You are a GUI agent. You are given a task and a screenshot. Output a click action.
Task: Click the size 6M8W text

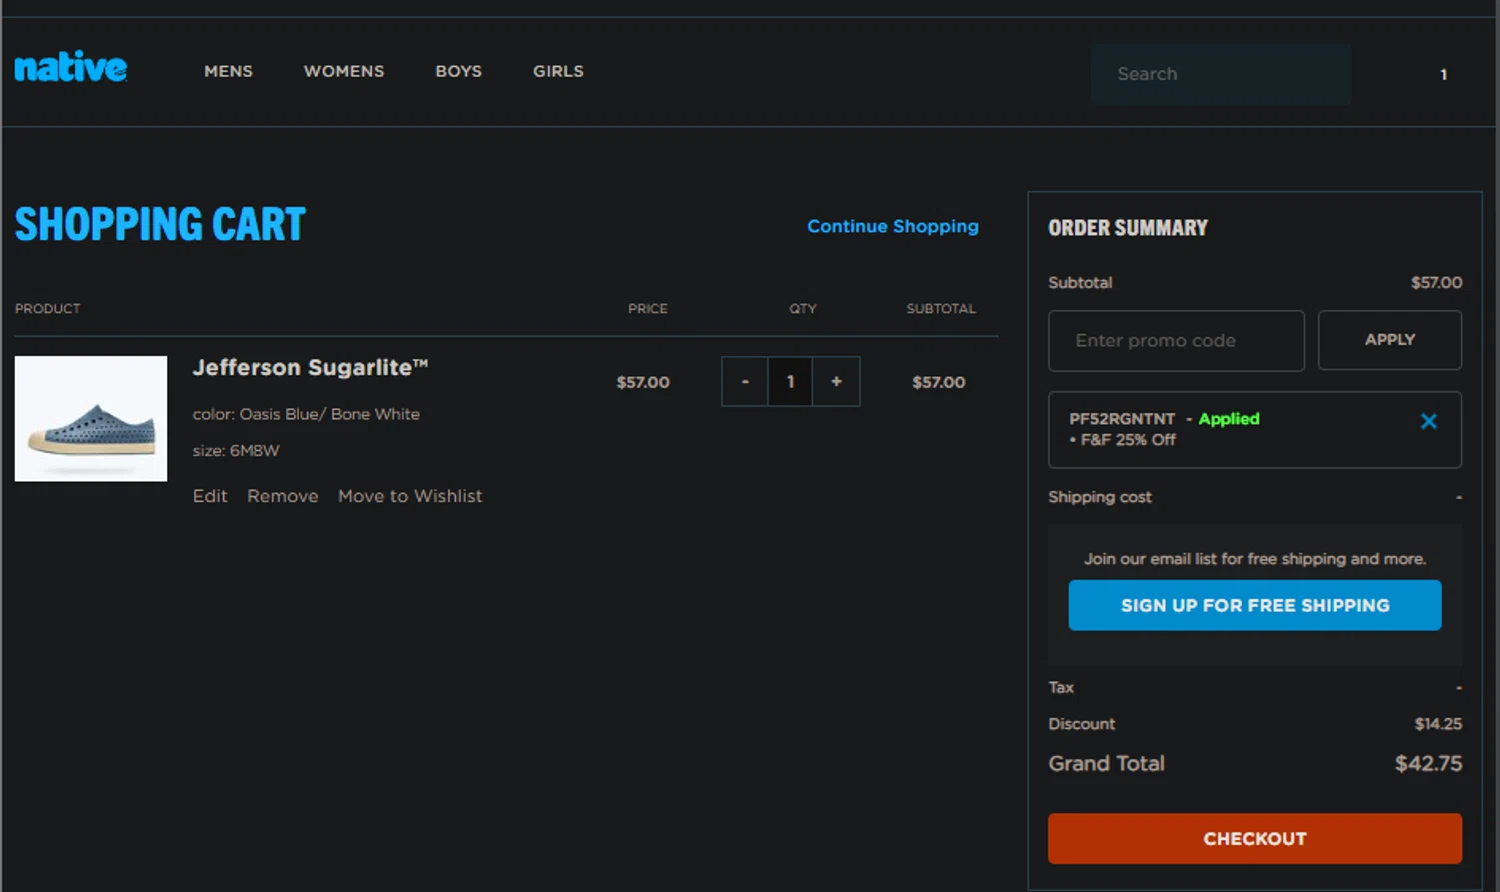(x=236, y=451)
